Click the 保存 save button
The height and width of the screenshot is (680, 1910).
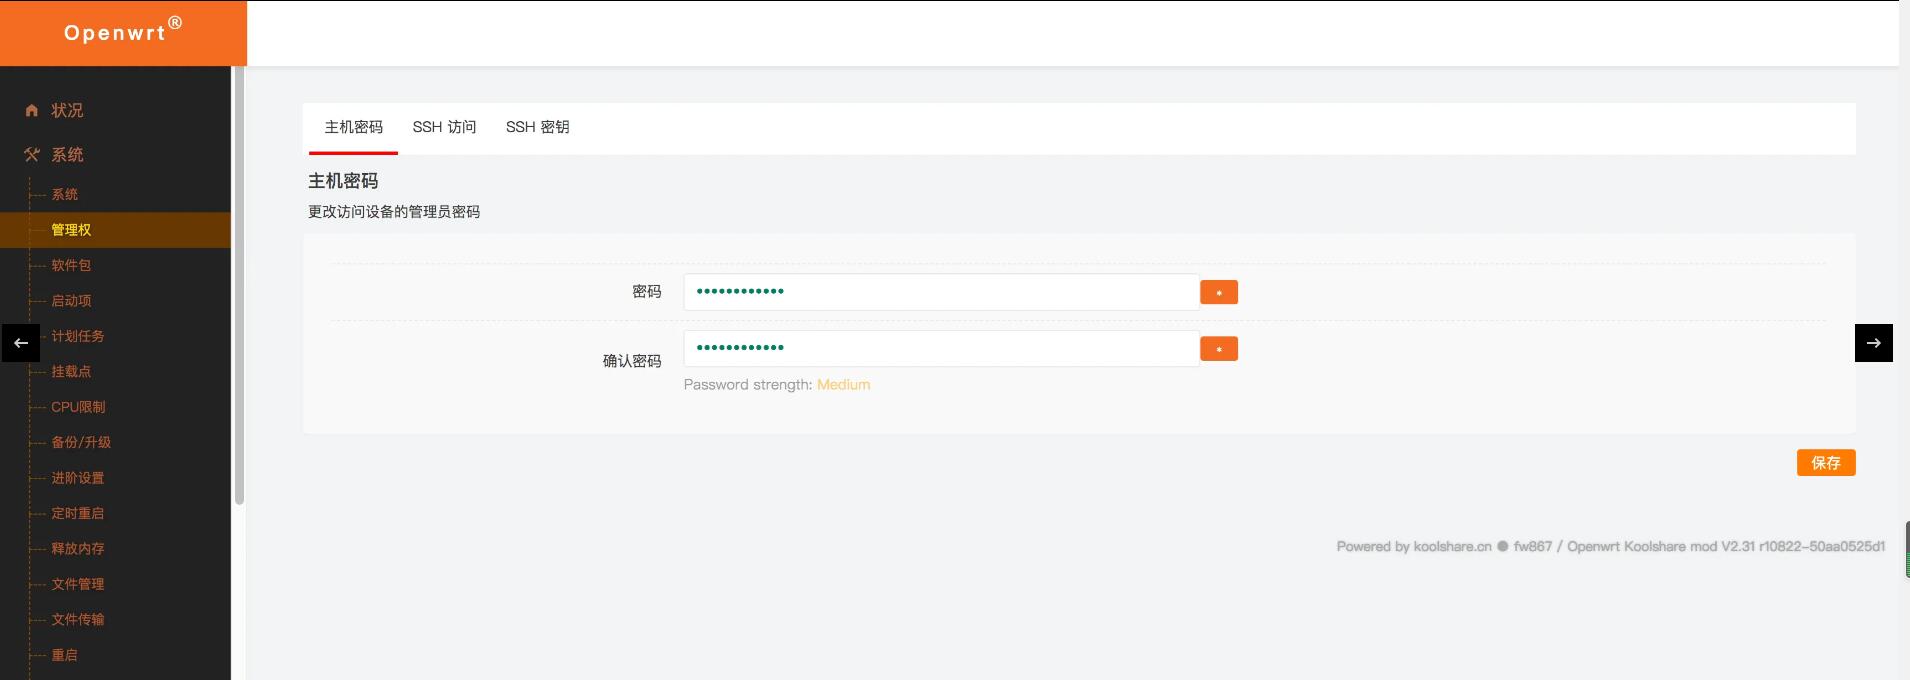point(1825,463)
